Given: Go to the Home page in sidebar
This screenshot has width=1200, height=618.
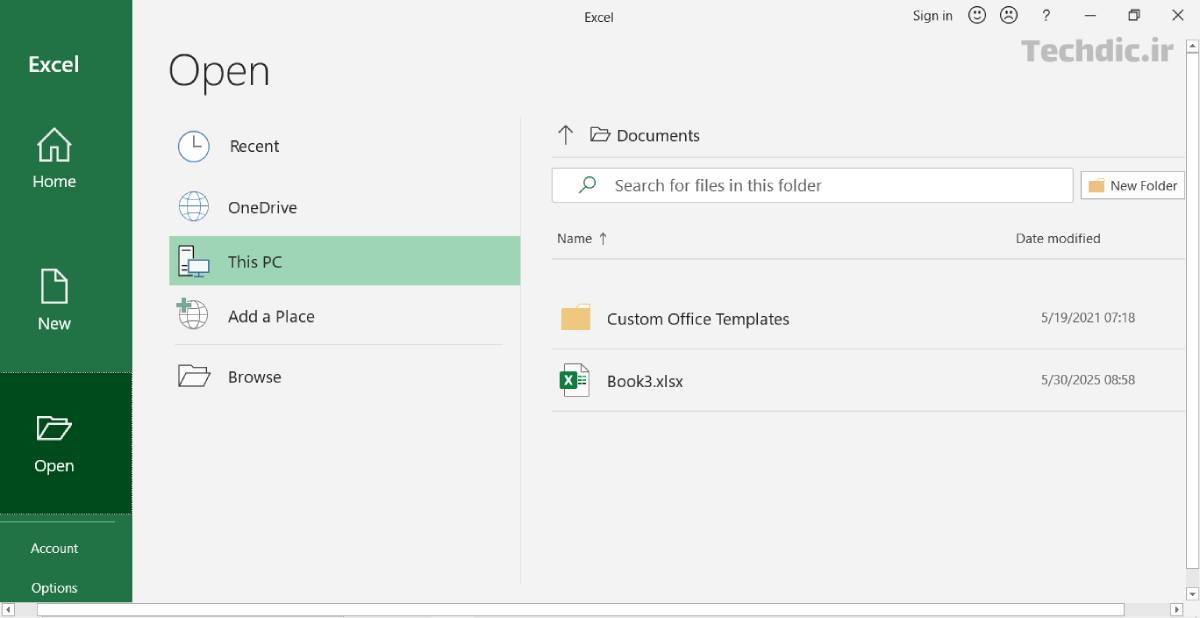Looking at the screenshot, I should [55, 159].
